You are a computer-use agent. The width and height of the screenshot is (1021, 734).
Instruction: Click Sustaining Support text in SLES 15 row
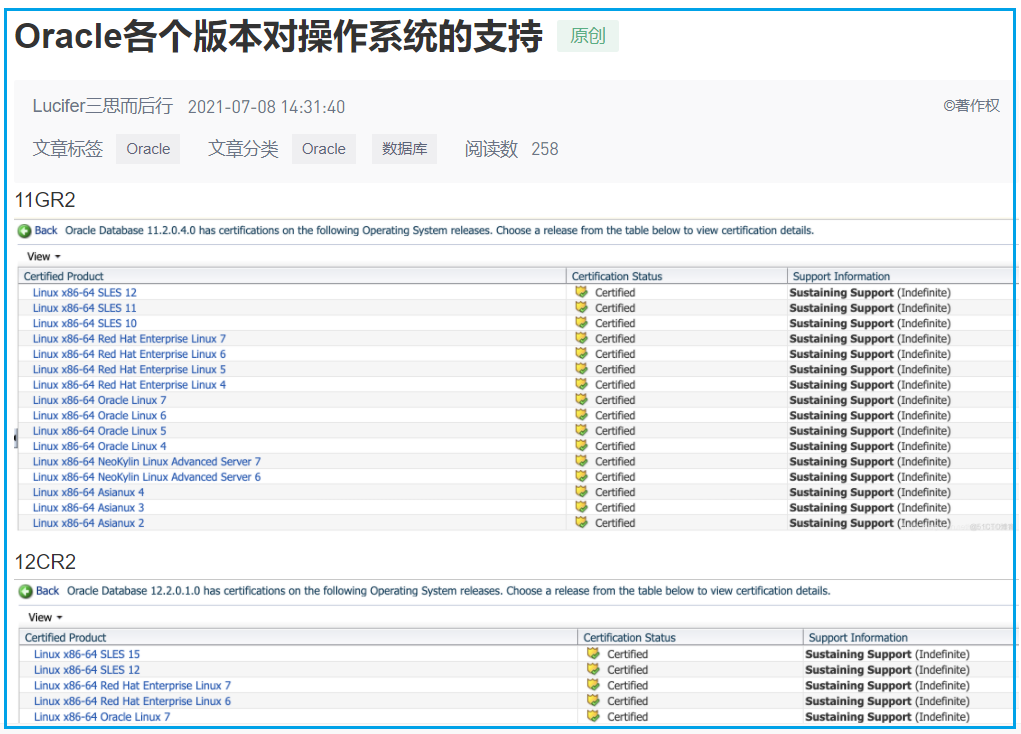(x=858, y=654)
